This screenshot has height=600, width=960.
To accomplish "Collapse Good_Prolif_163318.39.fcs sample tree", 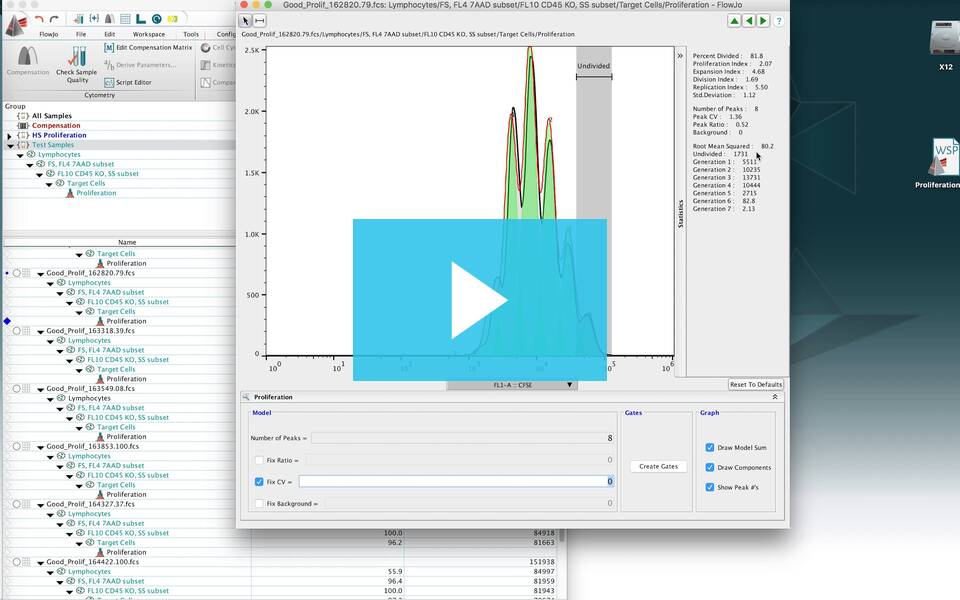I will click(x=40, y=331).
